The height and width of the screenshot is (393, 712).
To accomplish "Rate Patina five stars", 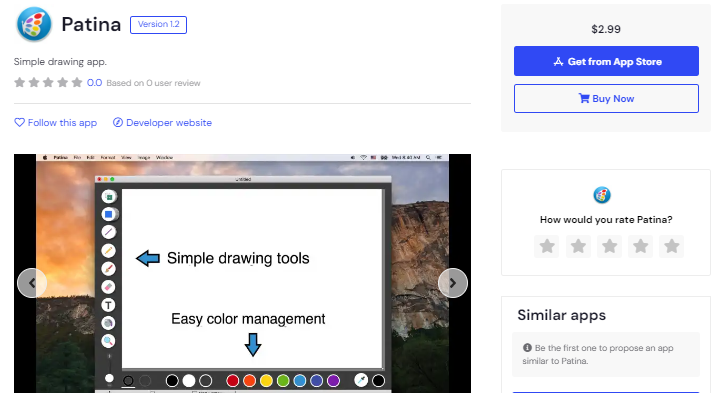I will tap(672, 246).
